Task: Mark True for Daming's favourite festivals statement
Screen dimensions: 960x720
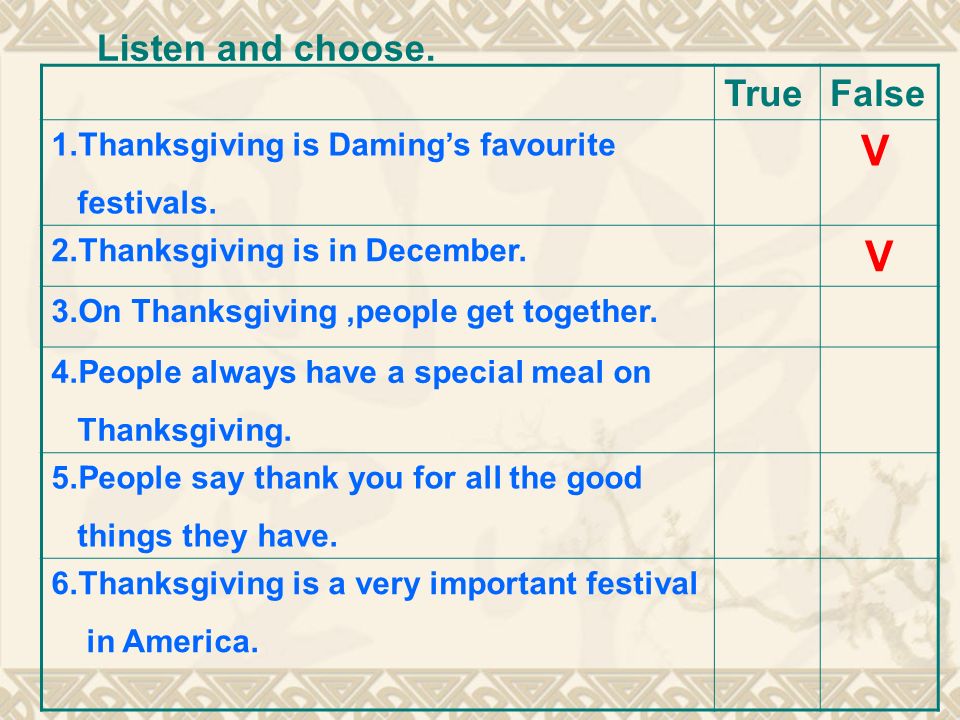Action: click(x=767, y=173)
